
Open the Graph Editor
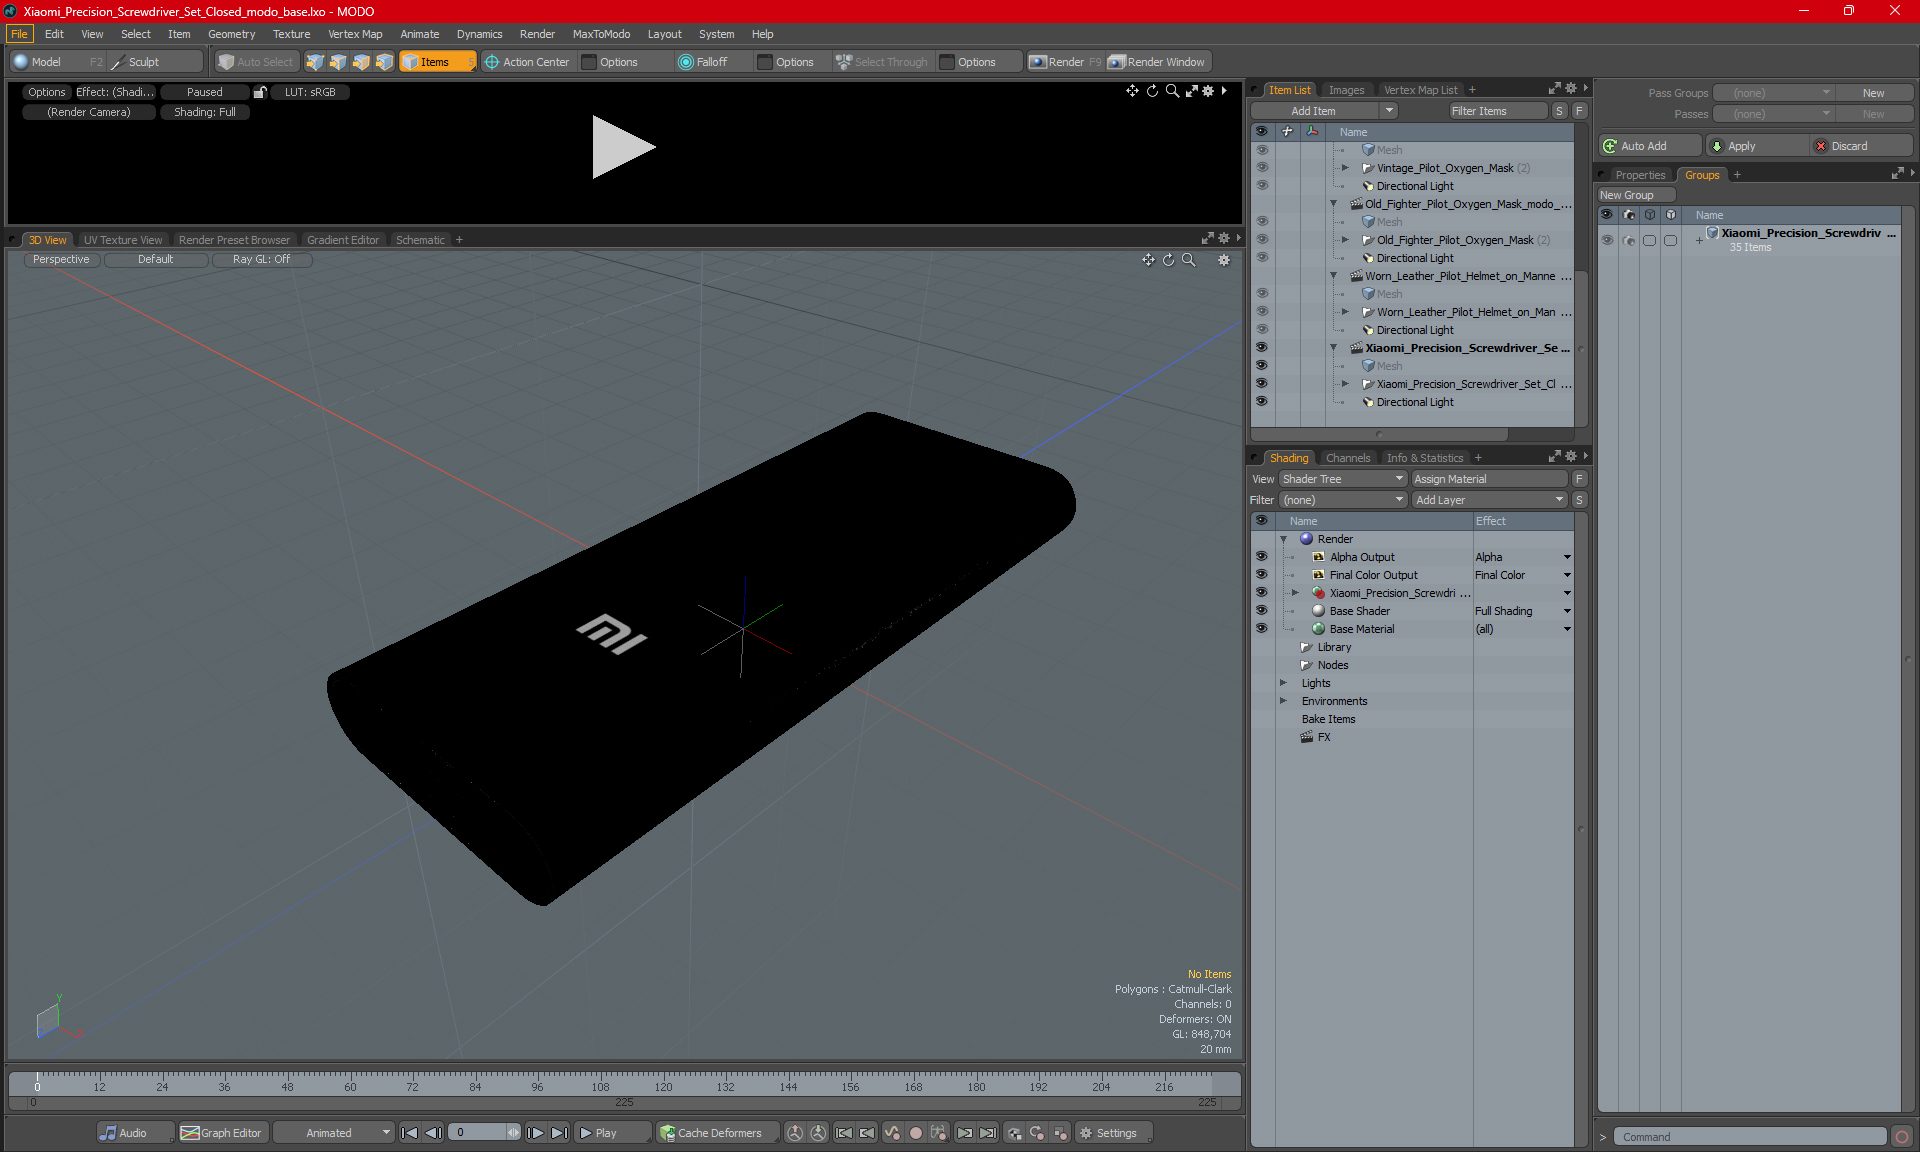point(222,1133)
